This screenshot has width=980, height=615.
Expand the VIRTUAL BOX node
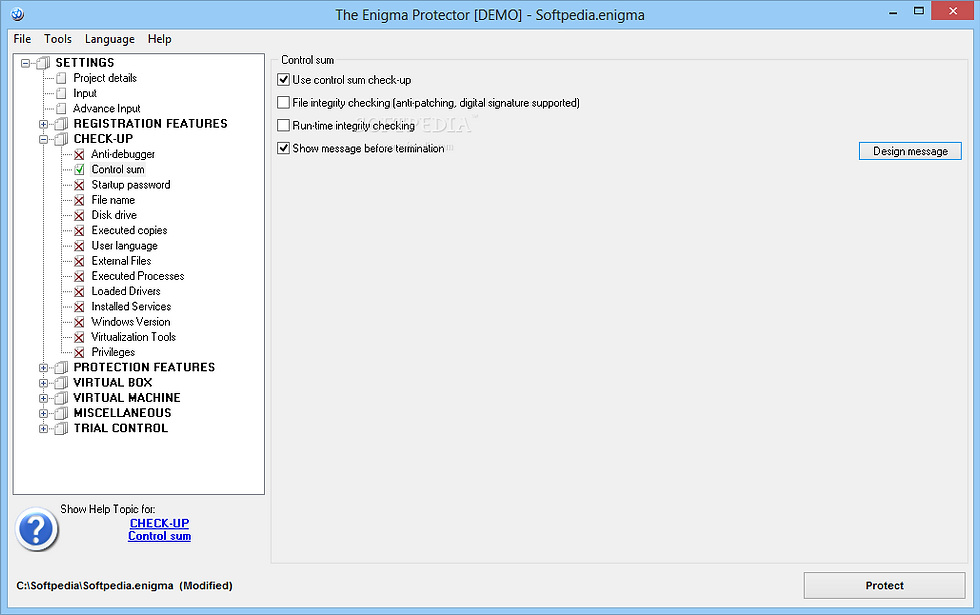tap(44, 382)
